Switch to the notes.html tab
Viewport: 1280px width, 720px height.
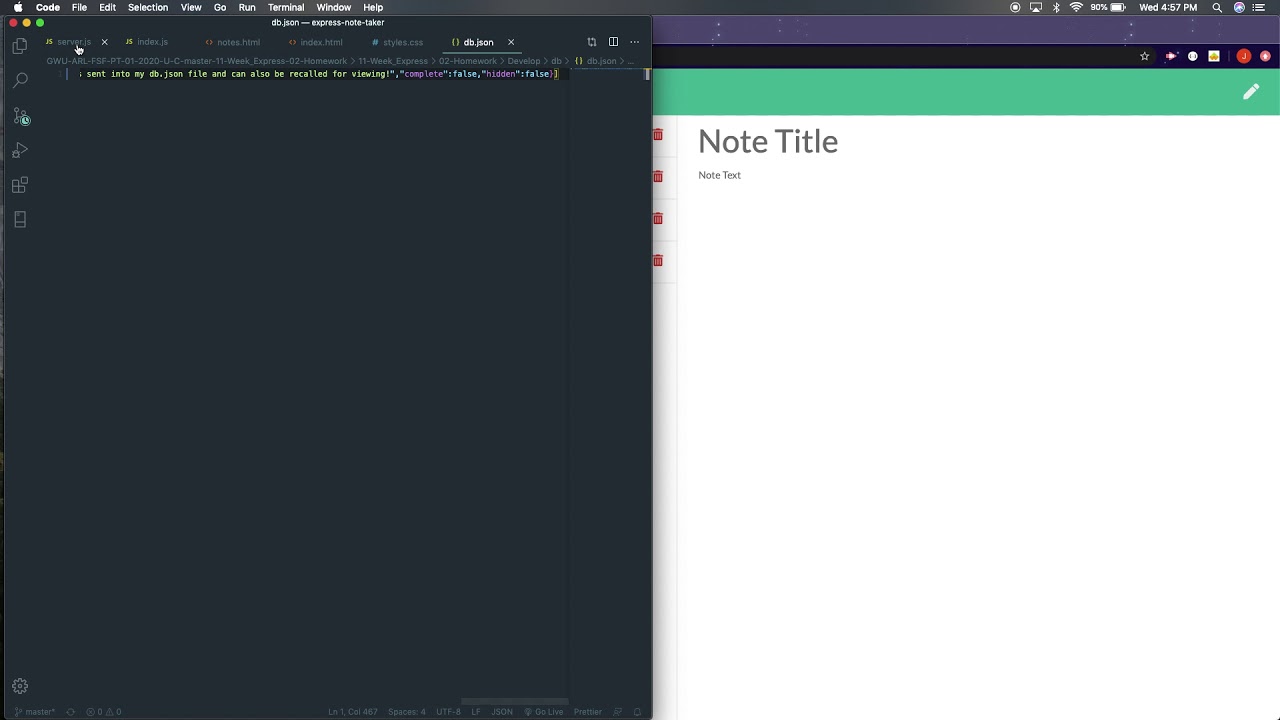coord(238,42)
